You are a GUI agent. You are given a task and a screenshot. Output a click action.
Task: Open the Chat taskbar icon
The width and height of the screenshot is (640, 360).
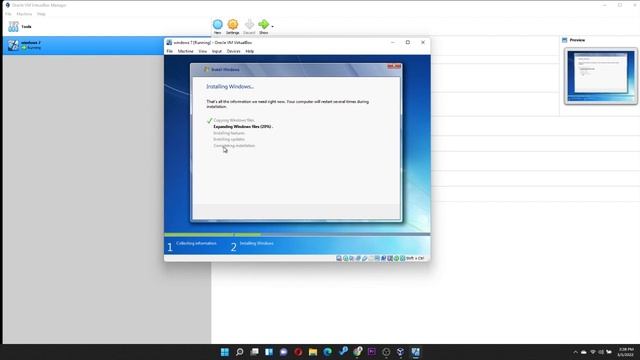coord(284,352)
